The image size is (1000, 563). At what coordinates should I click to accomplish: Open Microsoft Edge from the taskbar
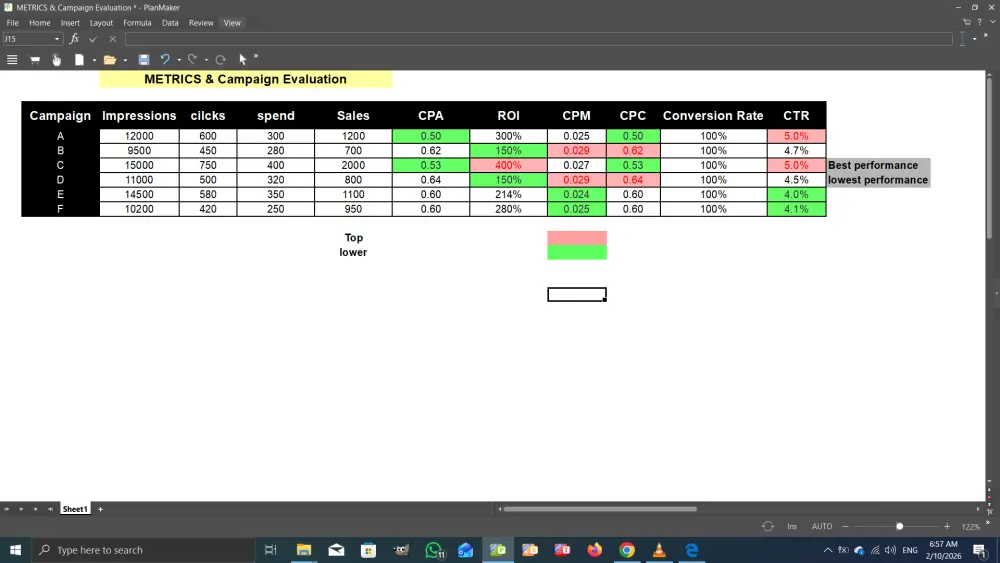click(x=692, y=550)
